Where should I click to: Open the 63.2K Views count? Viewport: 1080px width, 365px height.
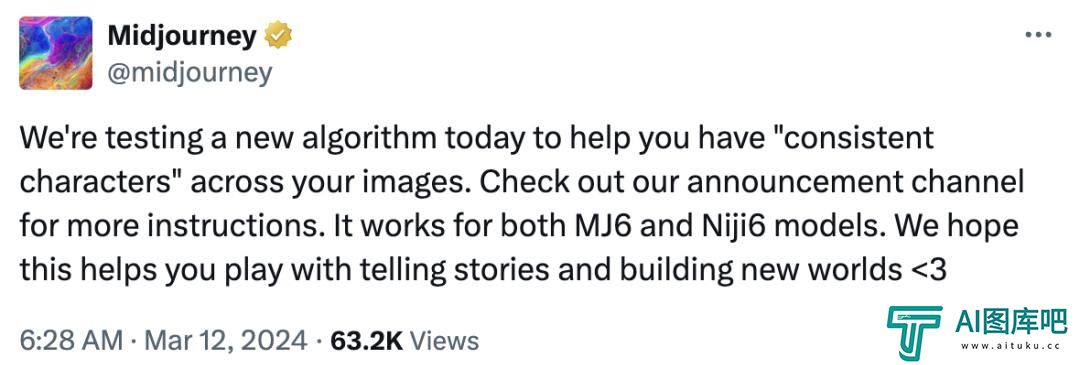coord(404,340)
